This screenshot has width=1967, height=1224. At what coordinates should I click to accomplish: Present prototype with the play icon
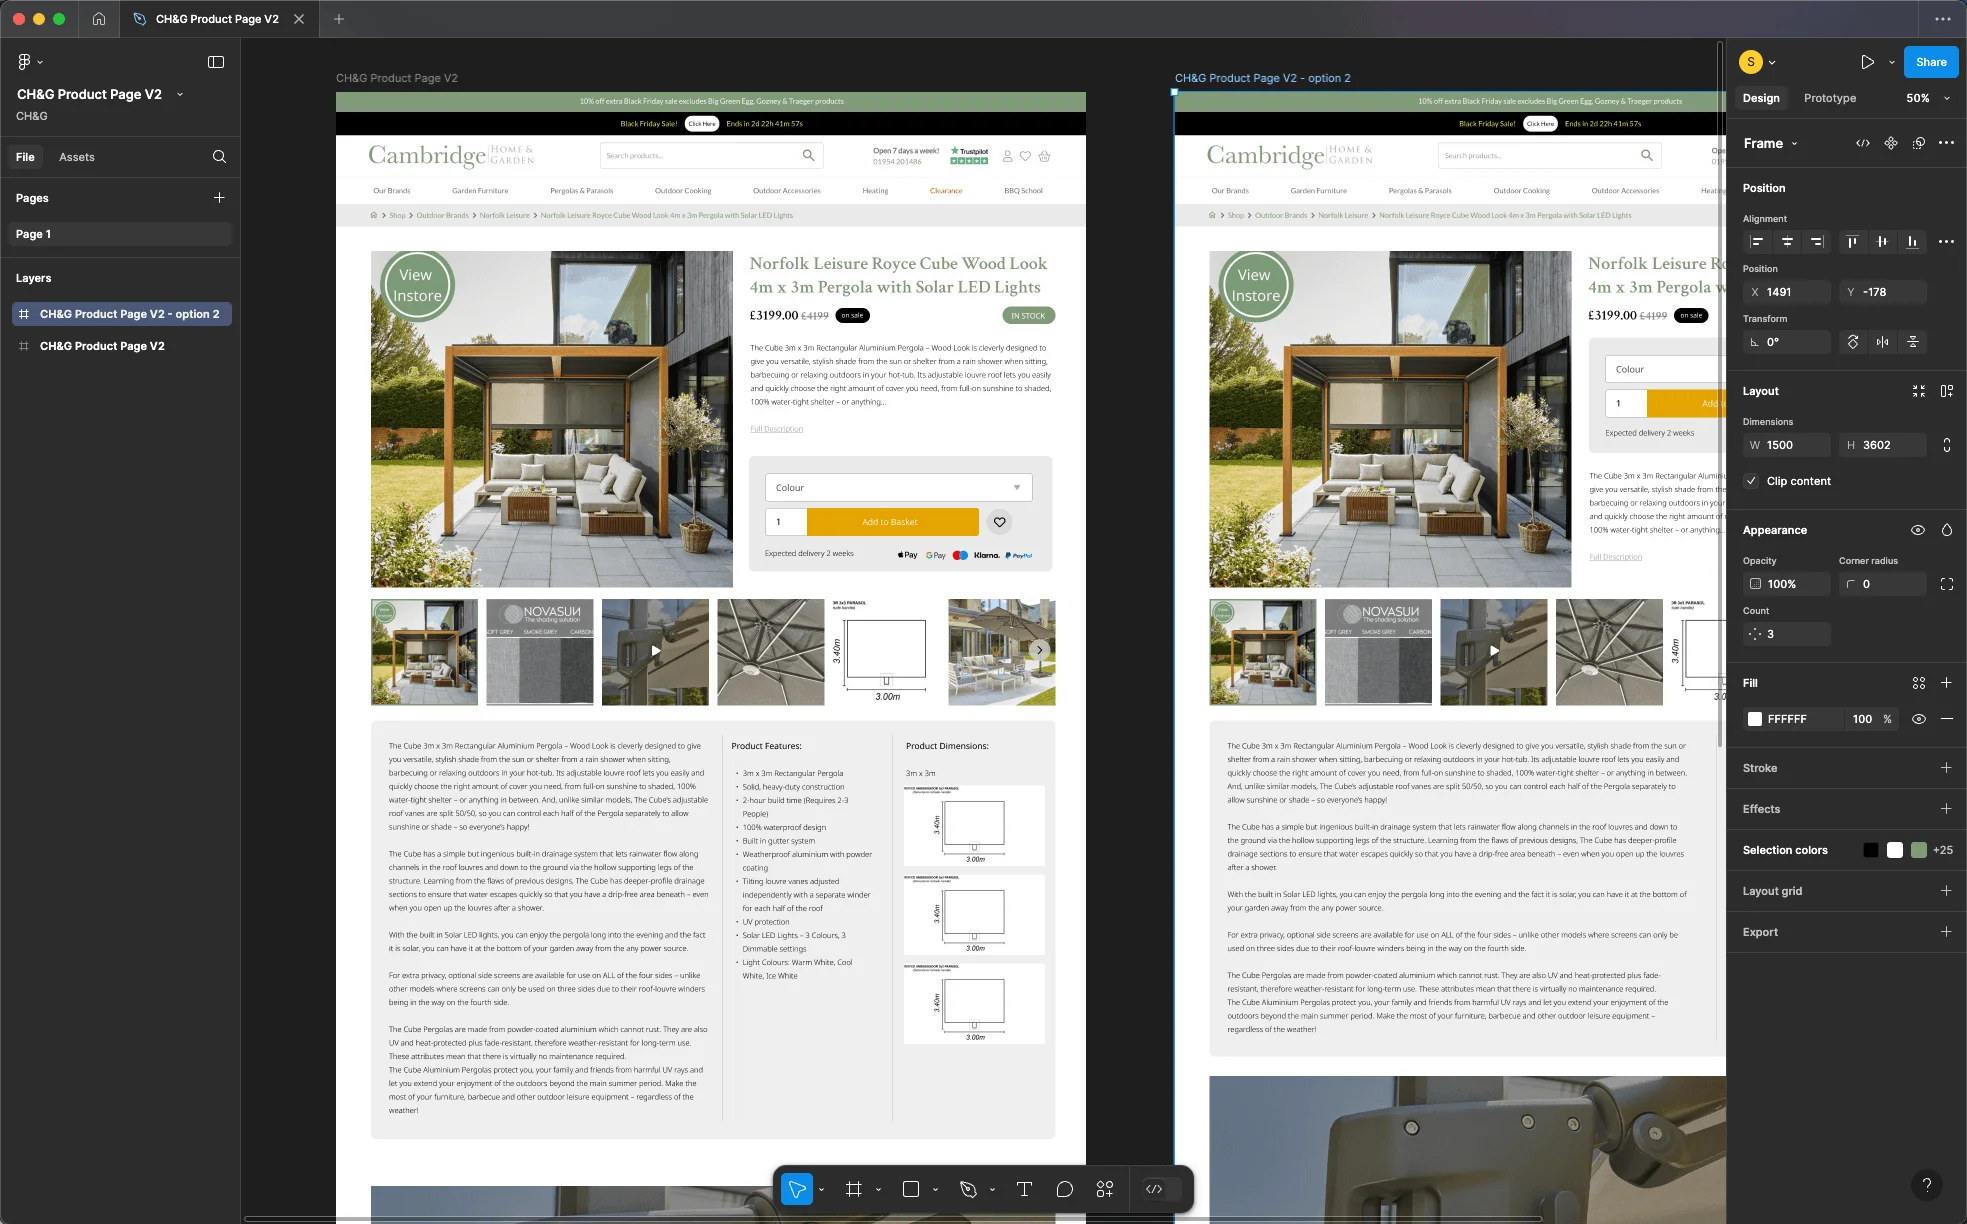[x=1867, y=62]
